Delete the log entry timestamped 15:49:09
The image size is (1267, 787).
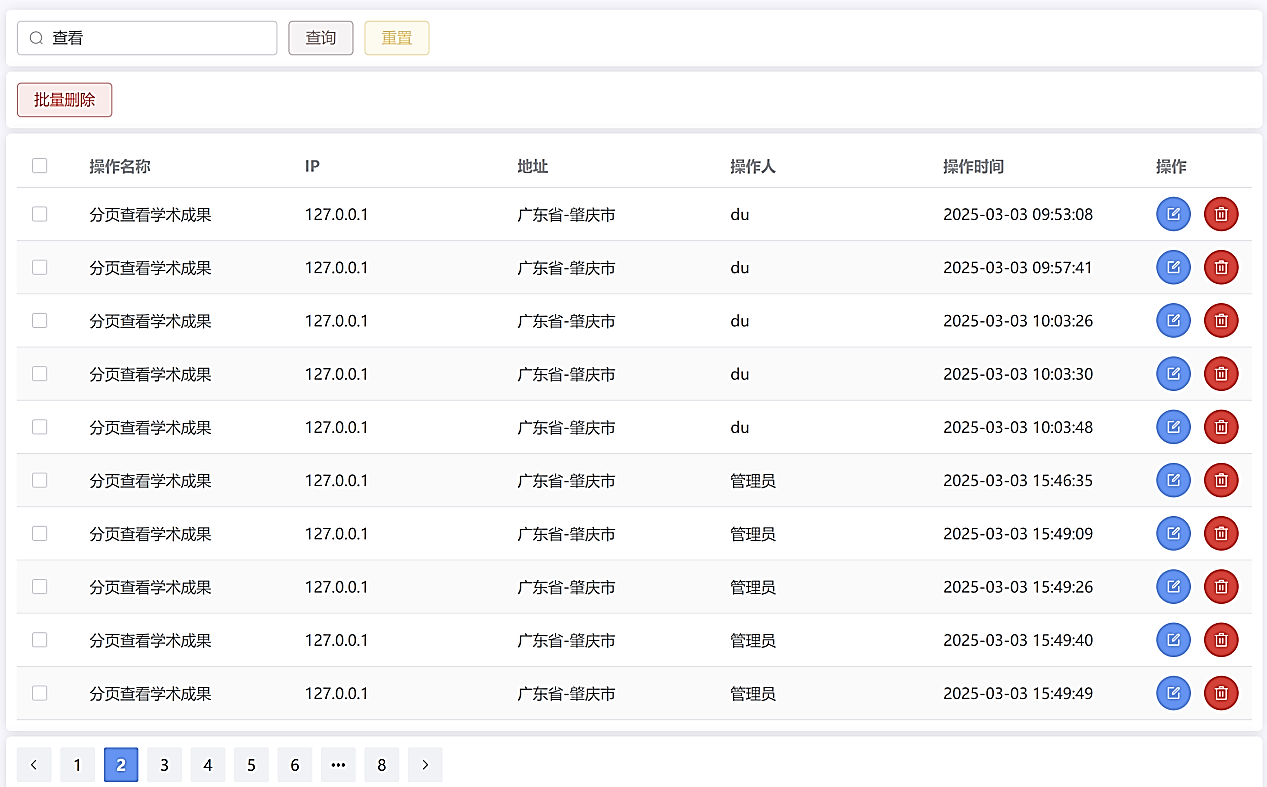[1220, 533]
